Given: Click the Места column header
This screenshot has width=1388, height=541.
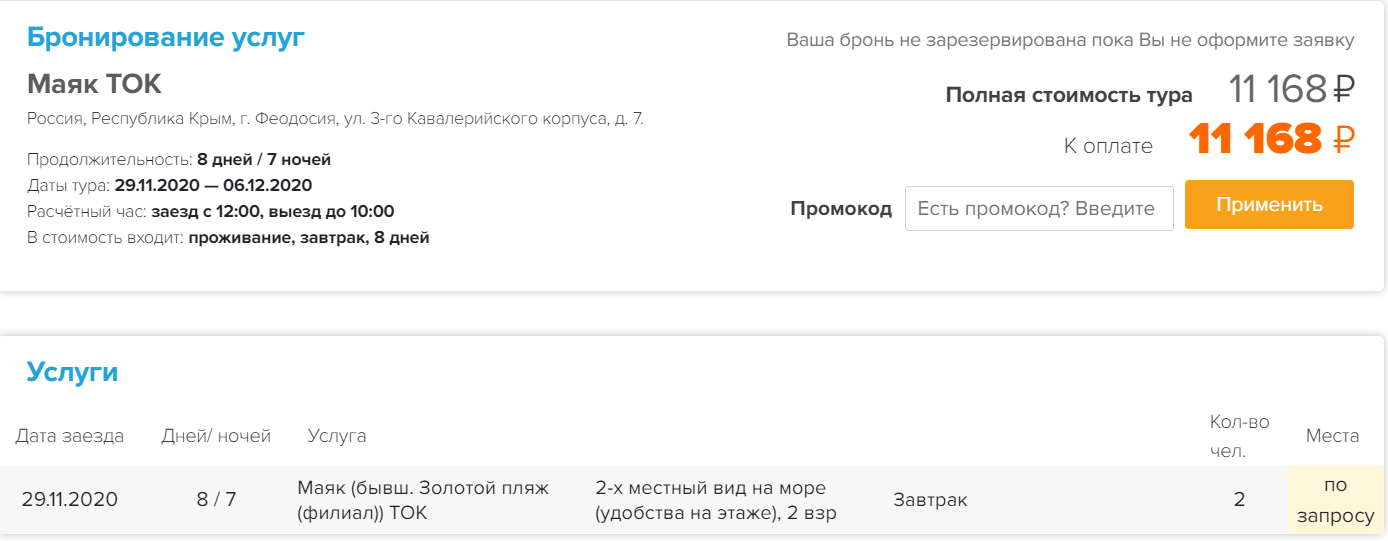Looking at the screenshot, I should [x=1333, y=436].
